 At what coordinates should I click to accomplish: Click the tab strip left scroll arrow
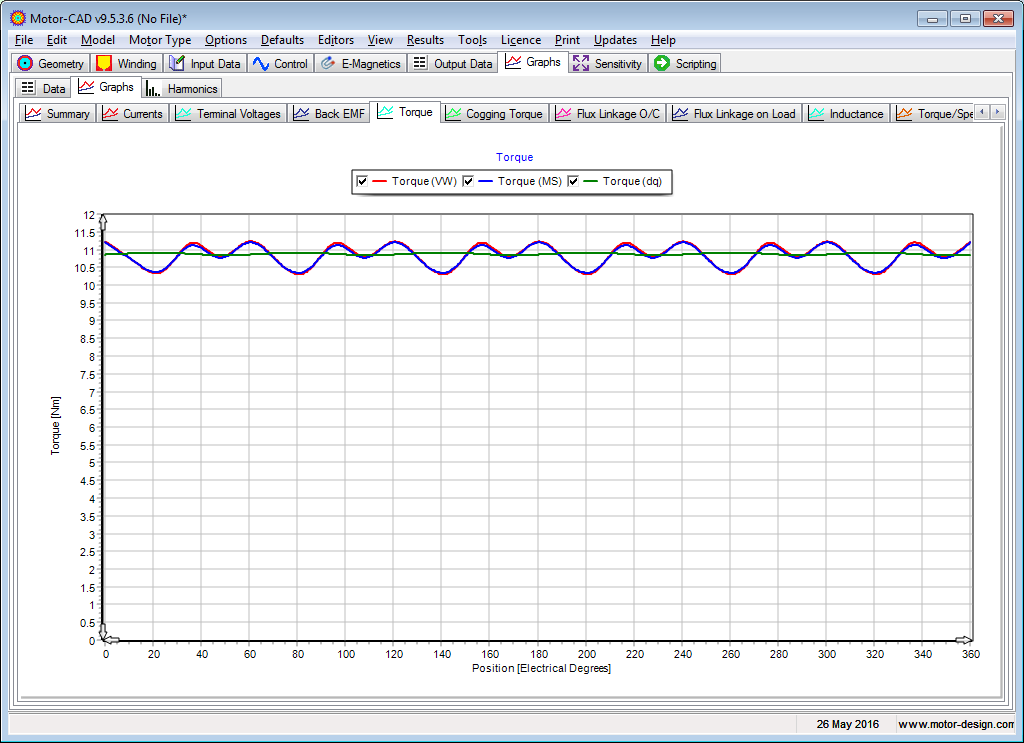click(982, 112)
